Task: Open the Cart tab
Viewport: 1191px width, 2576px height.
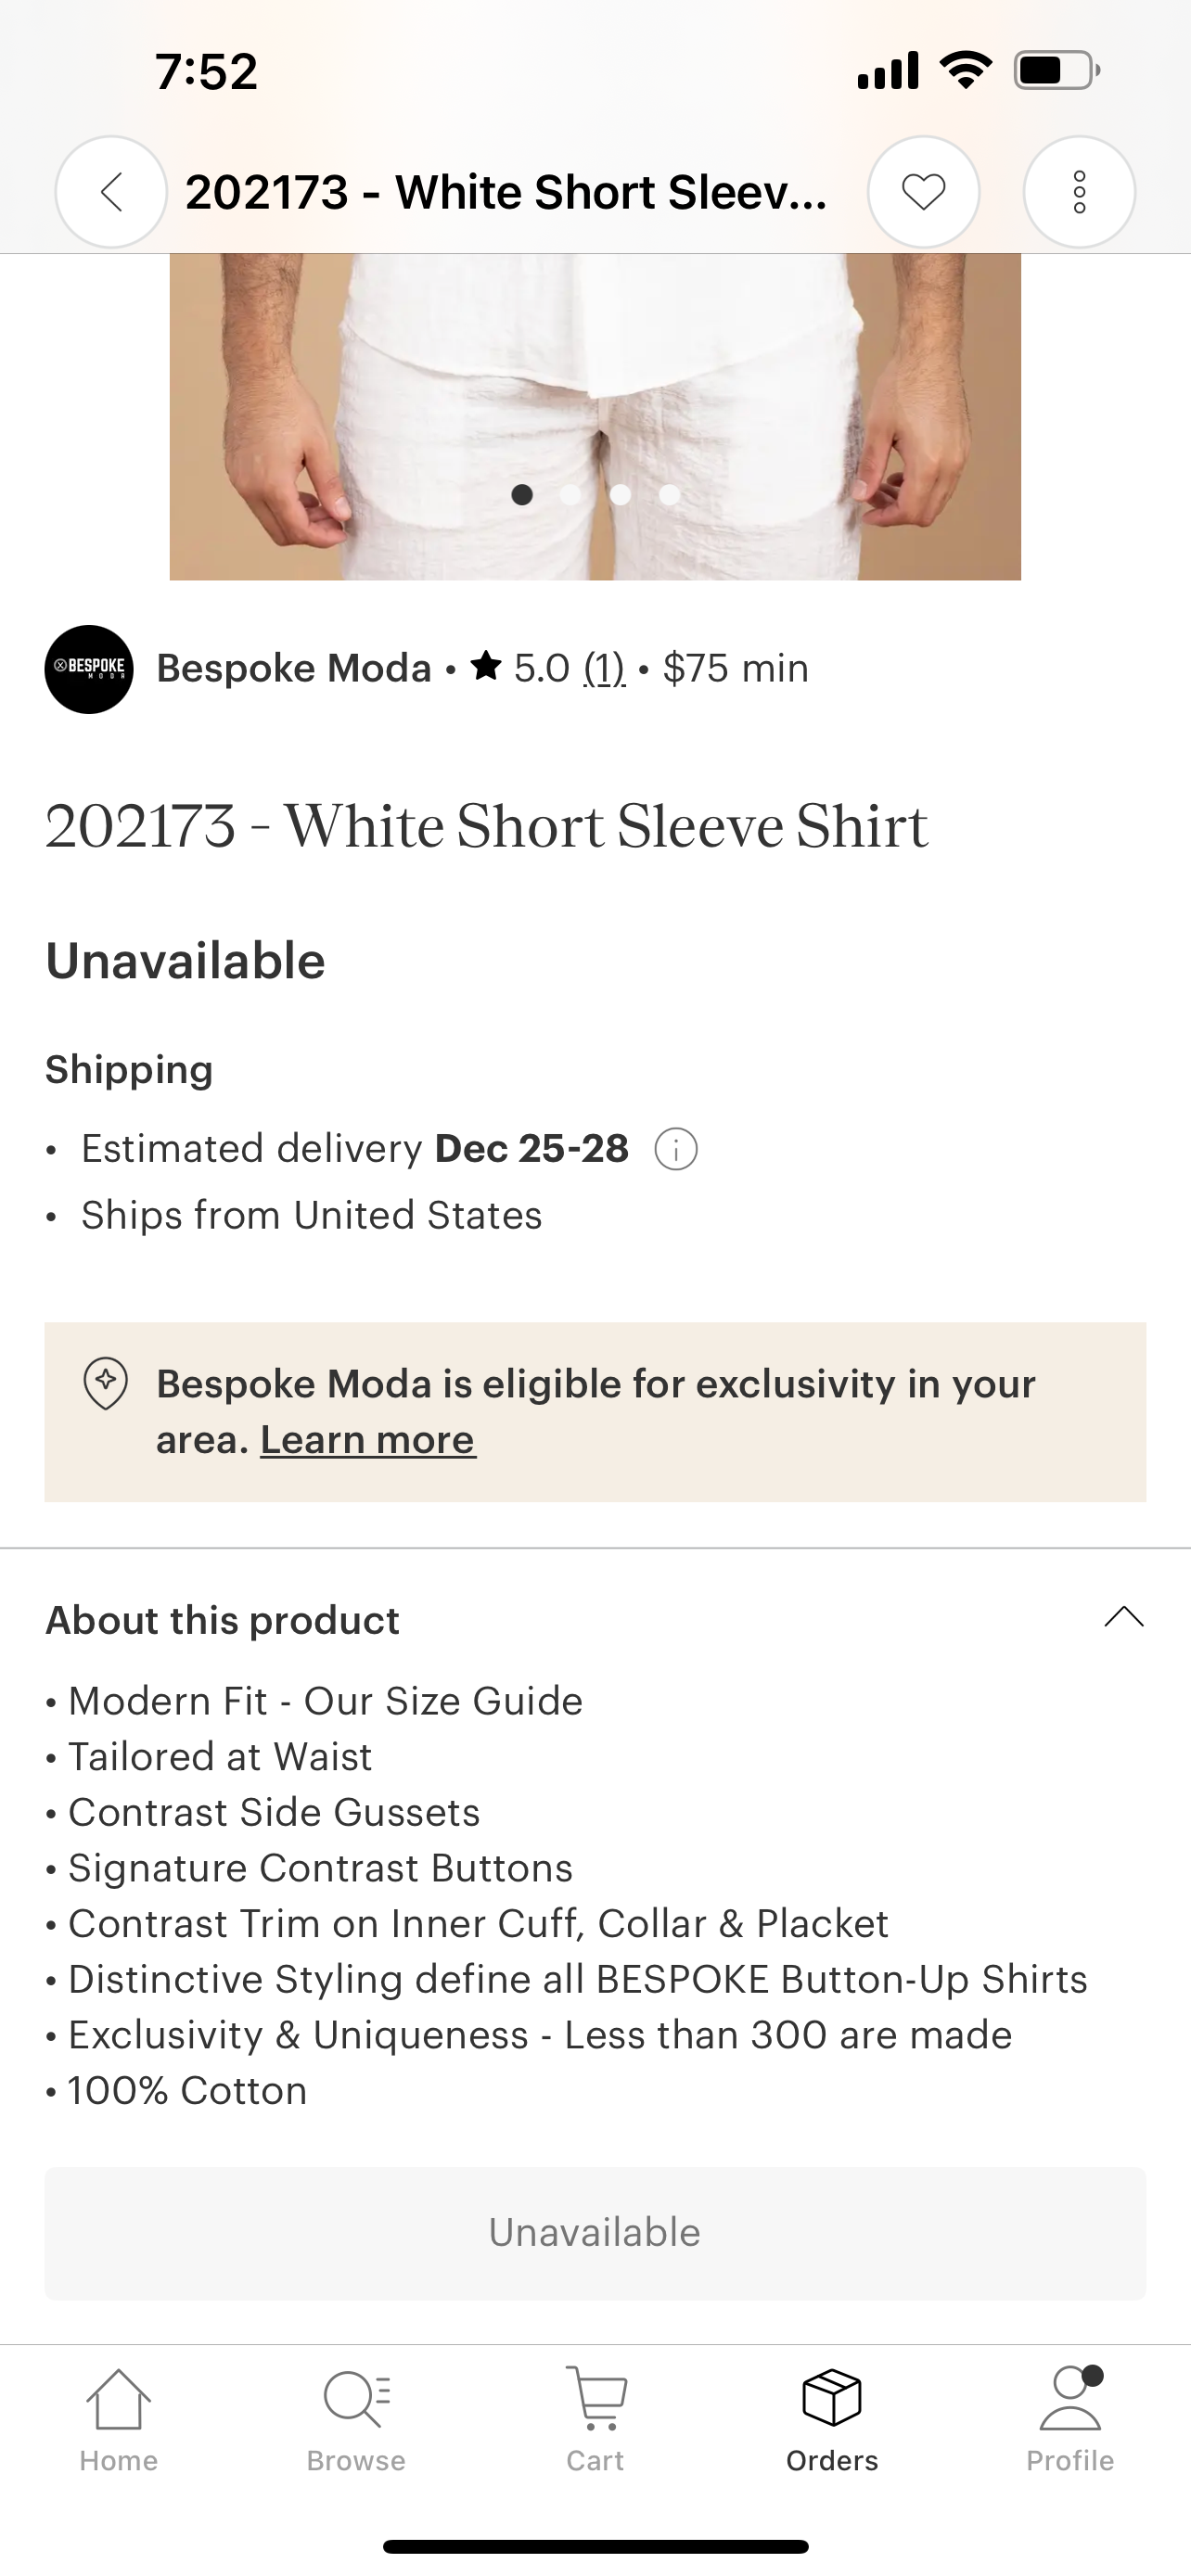Action: point(595,2419)
